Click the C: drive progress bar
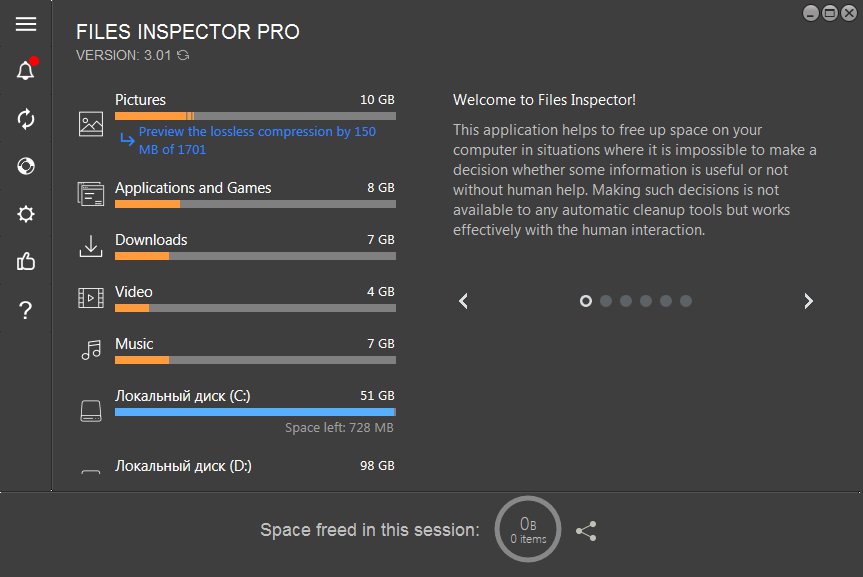 click(255, 411)
